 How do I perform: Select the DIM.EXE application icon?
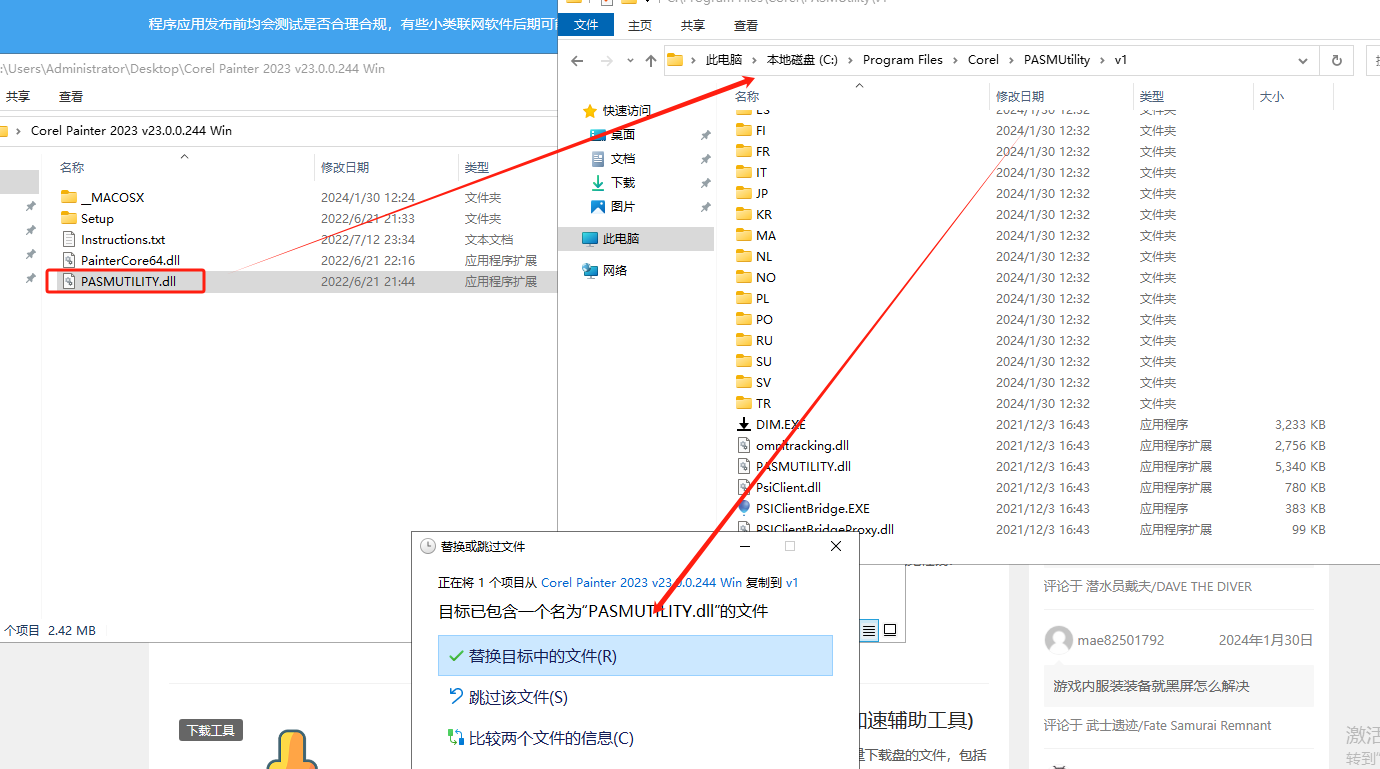tap(744, 424)
